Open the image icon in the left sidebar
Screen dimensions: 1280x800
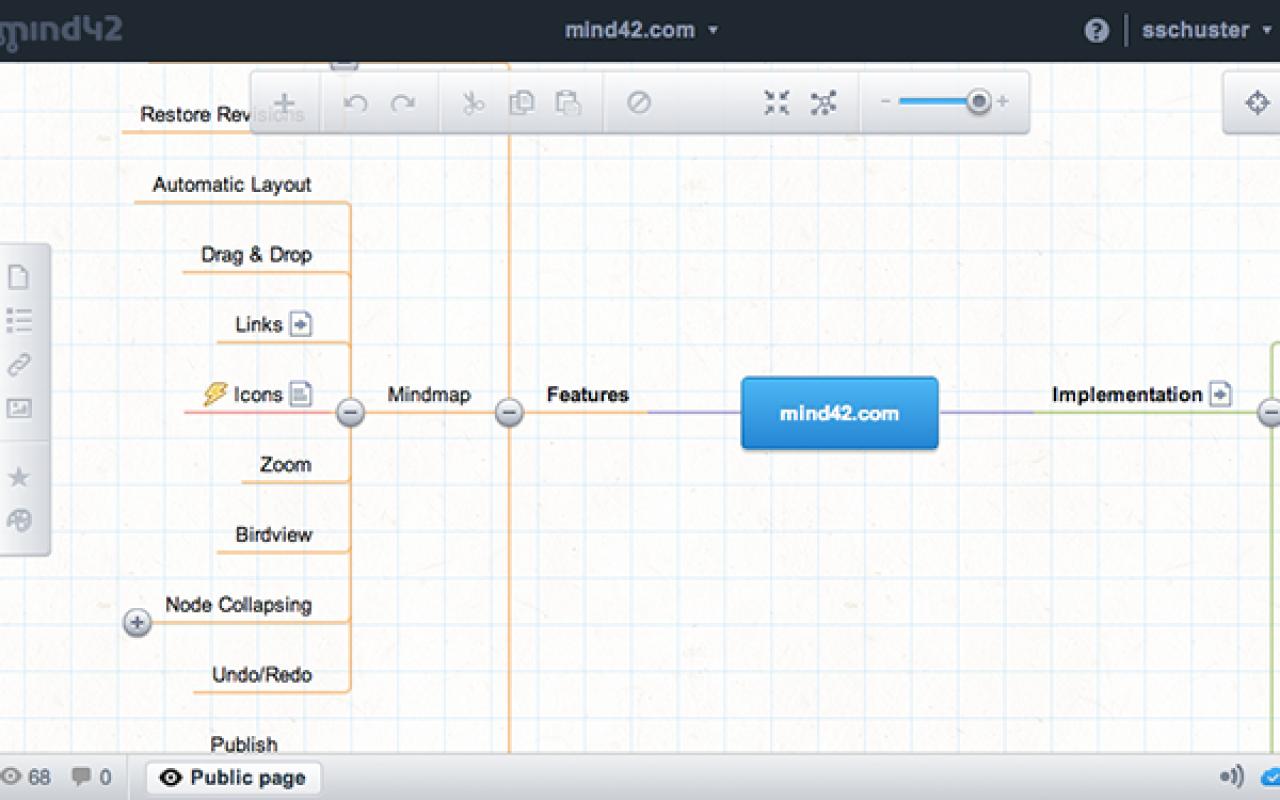(x=19, y=408)
